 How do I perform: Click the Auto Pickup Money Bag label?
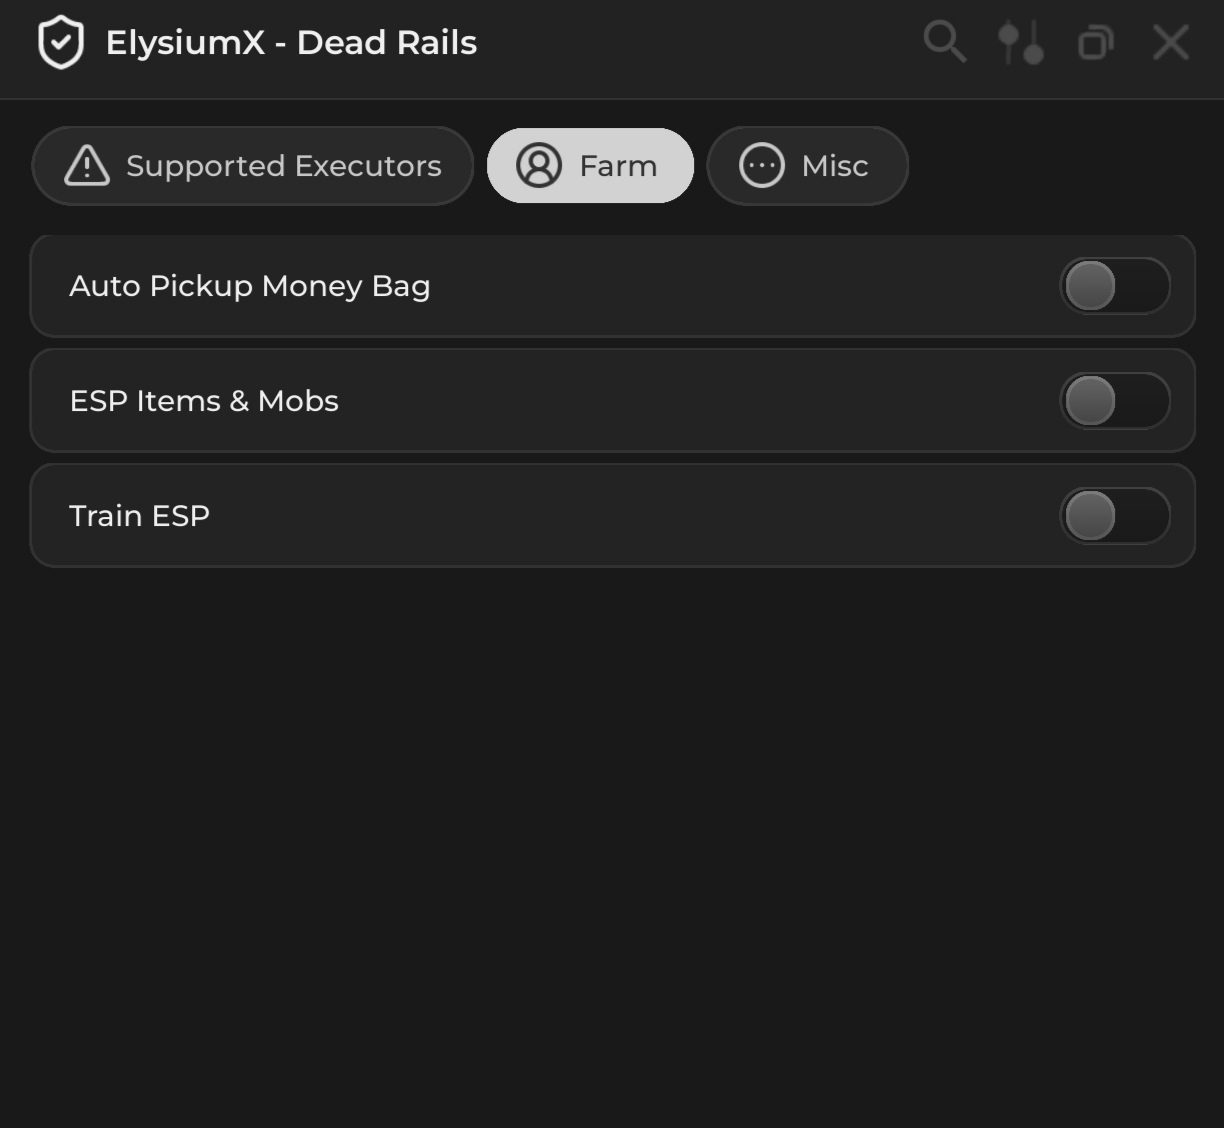click(x=250, y=287)
